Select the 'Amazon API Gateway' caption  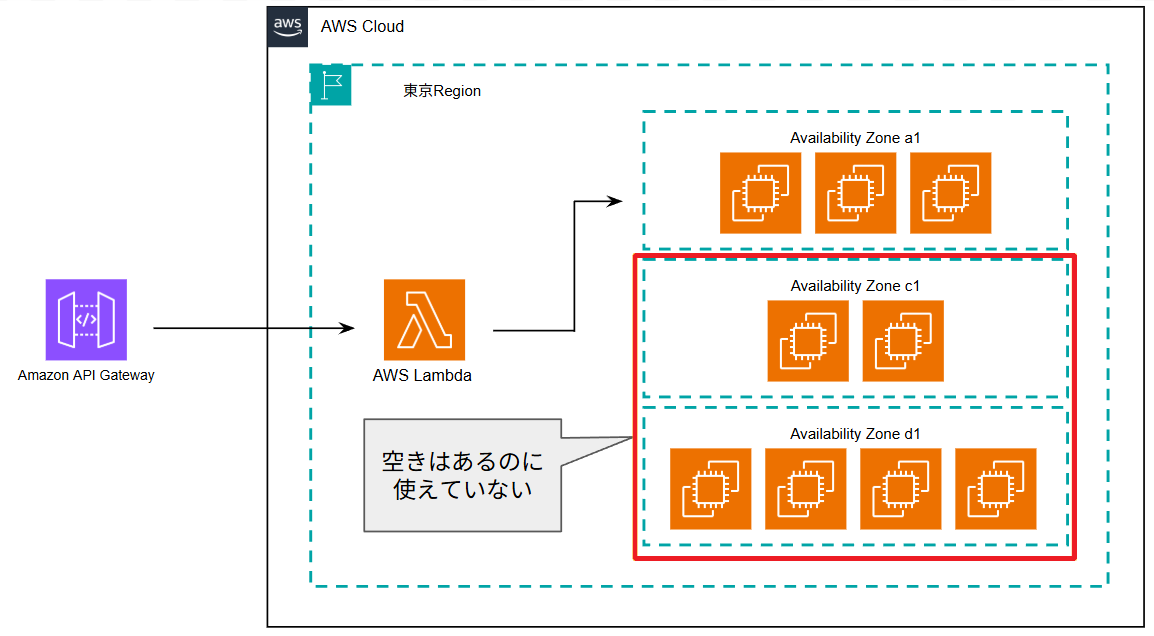[86, 375]
